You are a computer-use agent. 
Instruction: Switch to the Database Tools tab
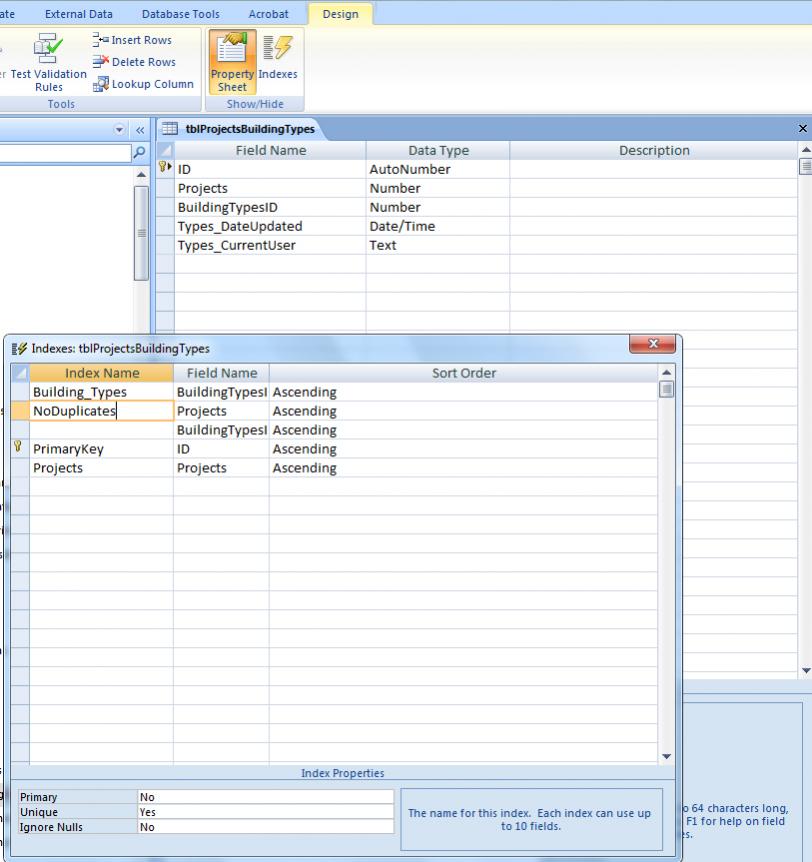180,14
